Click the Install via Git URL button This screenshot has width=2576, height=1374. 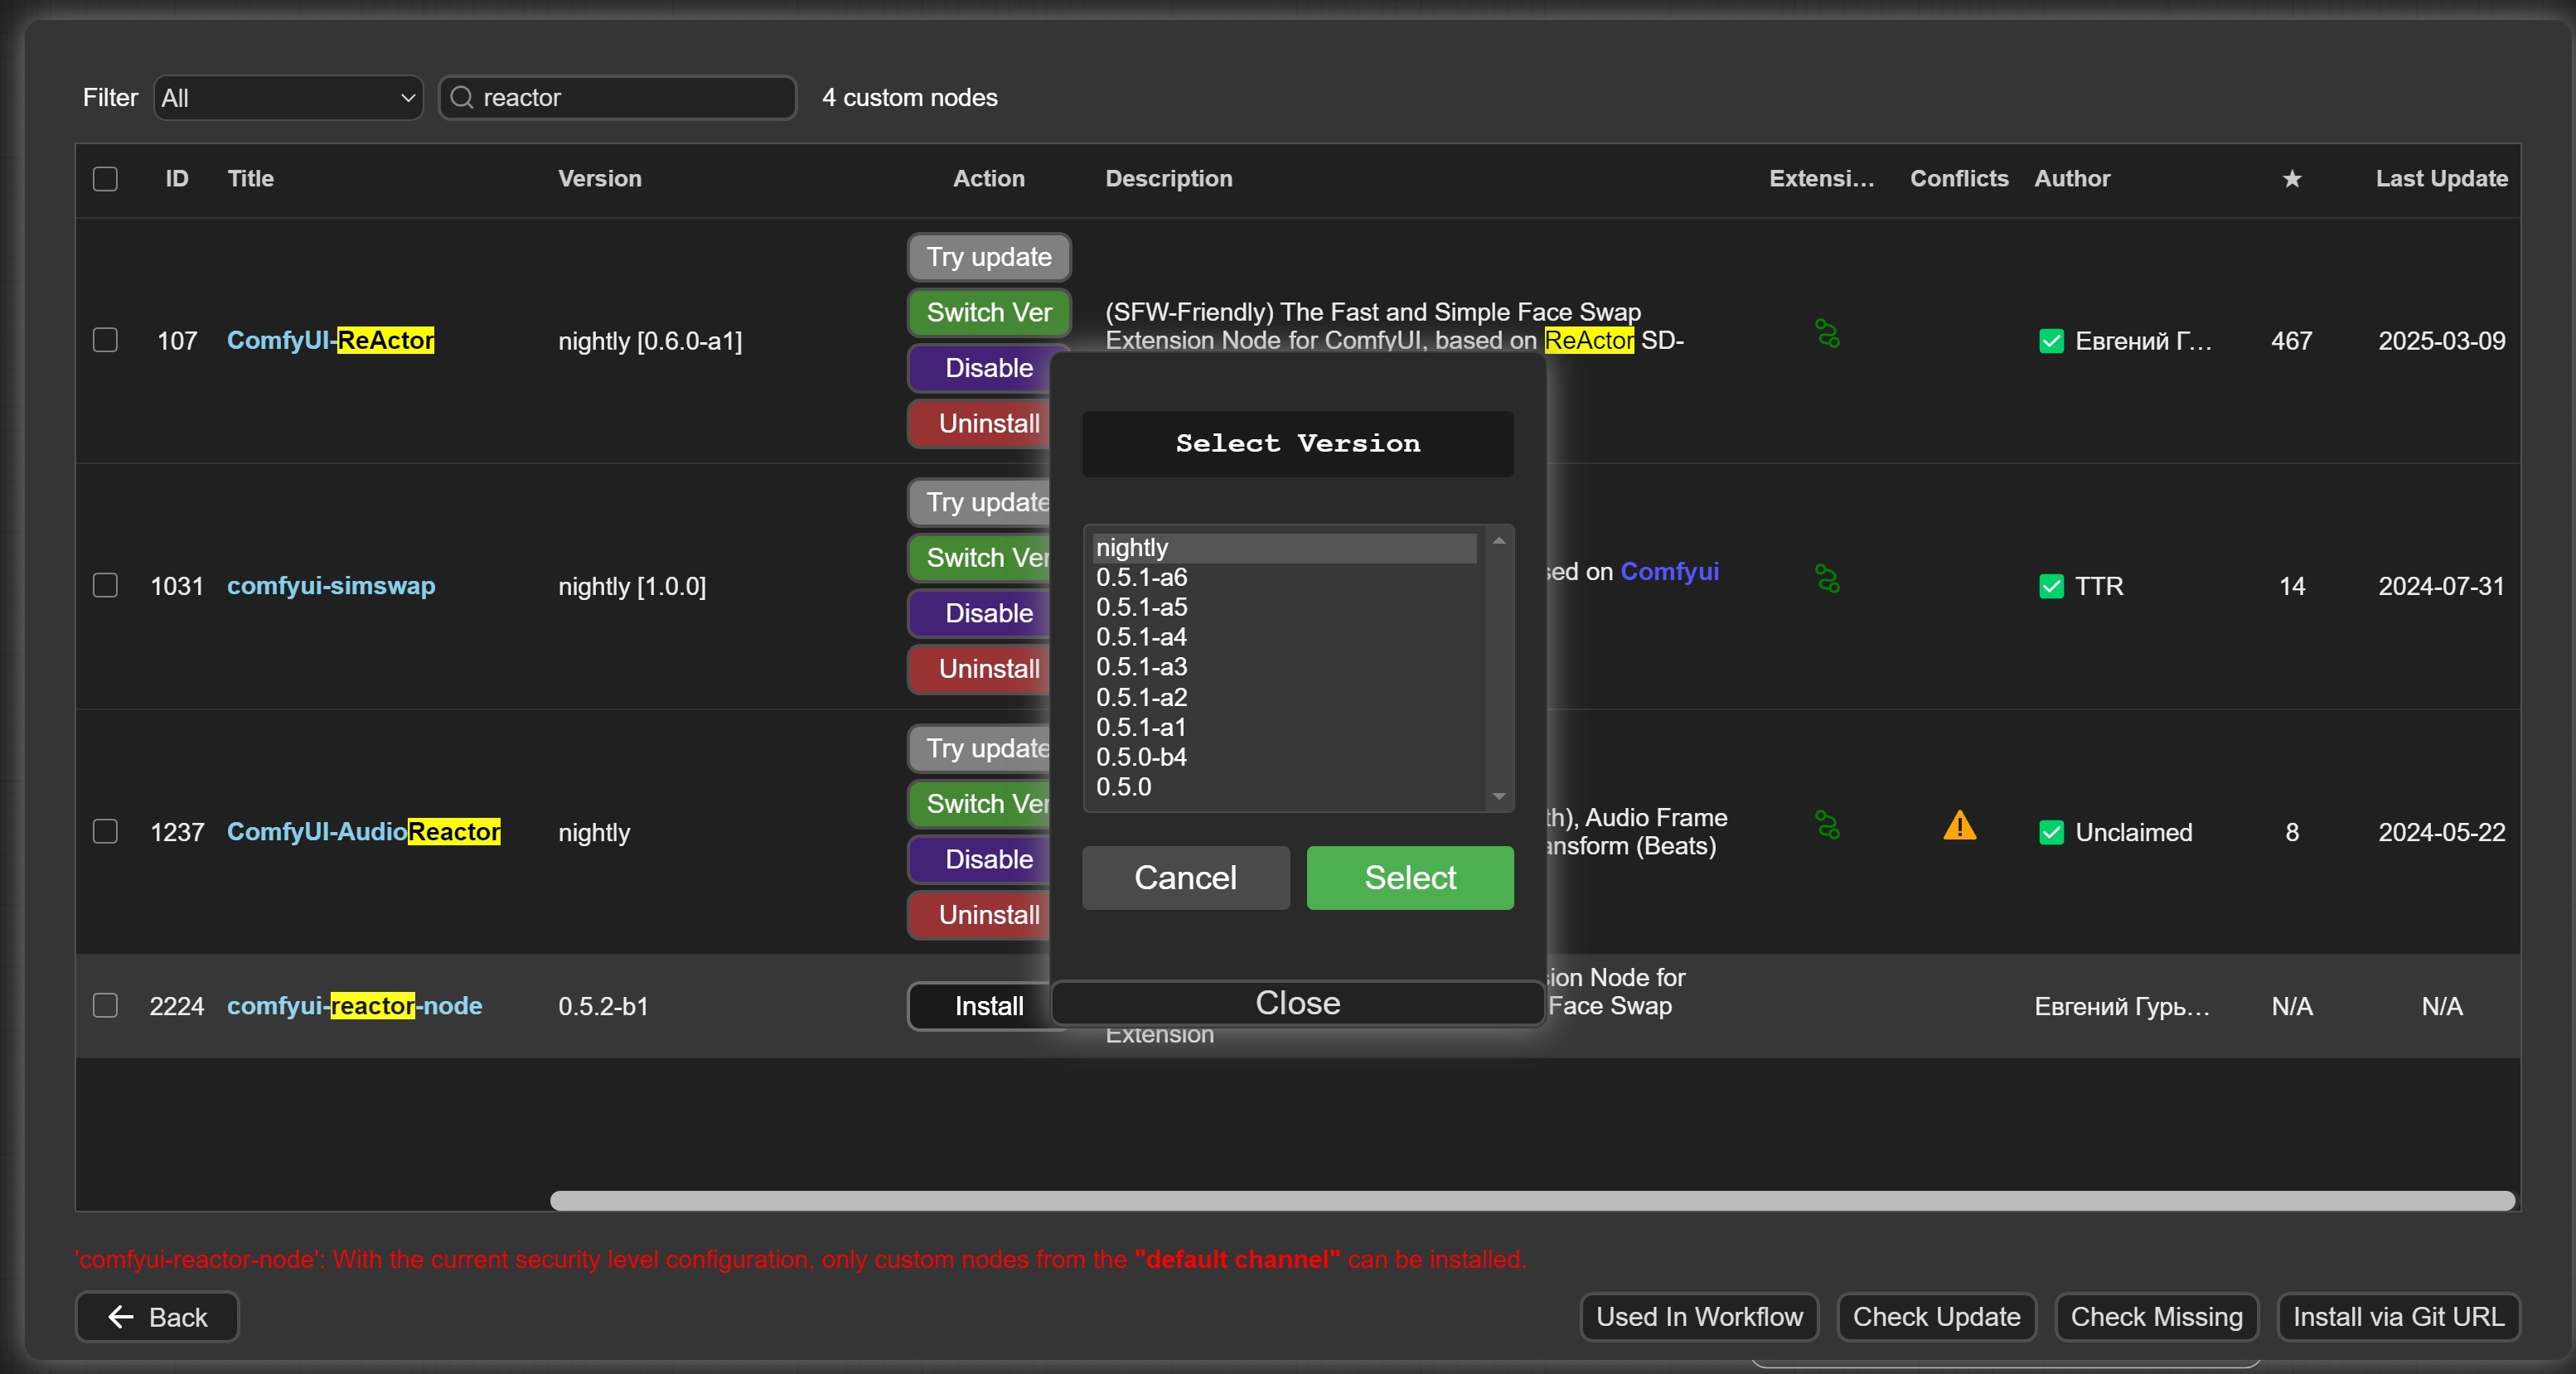pyautogui.click(x=2398, y=1317)
